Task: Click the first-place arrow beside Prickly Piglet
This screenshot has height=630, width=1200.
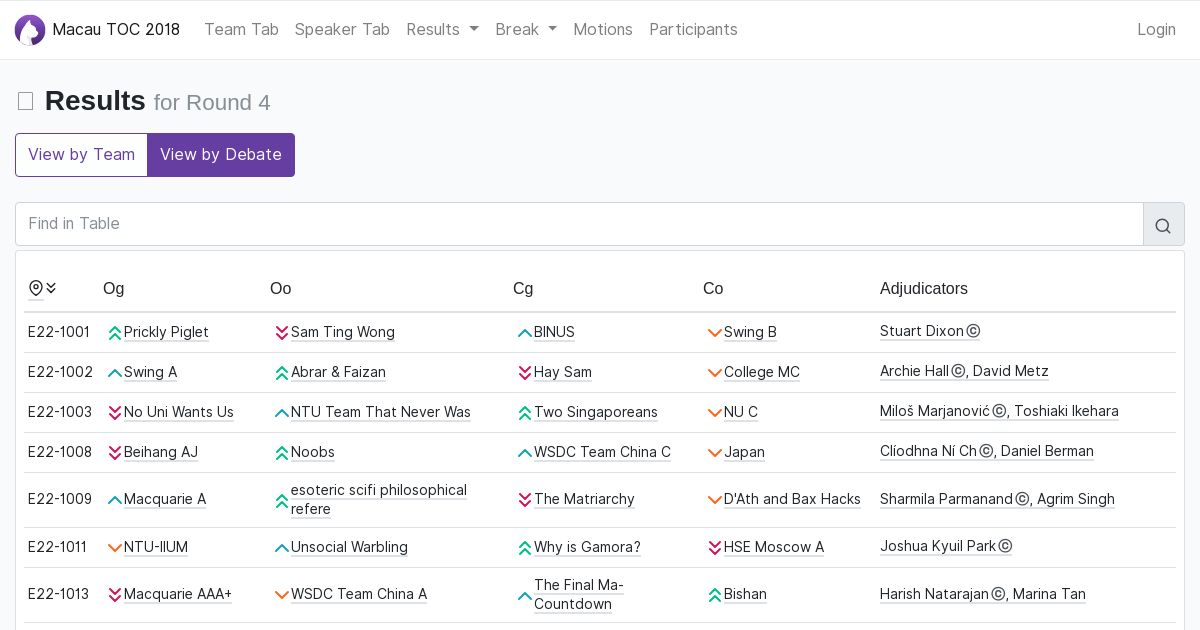Action: pyautogui.click(x=114, y=333)
